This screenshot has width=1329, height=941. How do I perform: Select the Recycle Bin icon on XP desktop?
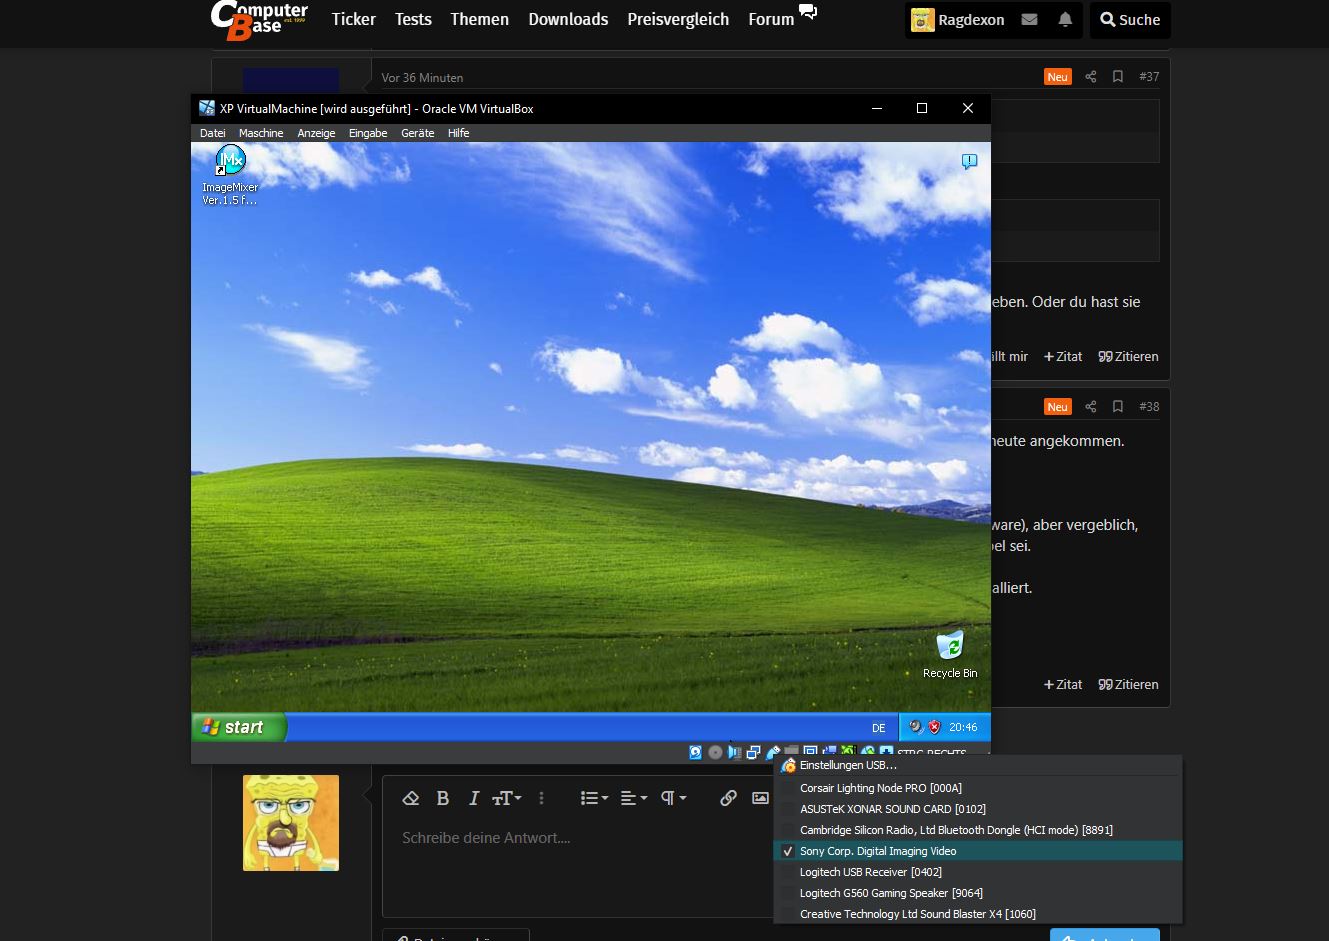click(x=949, y=655)
